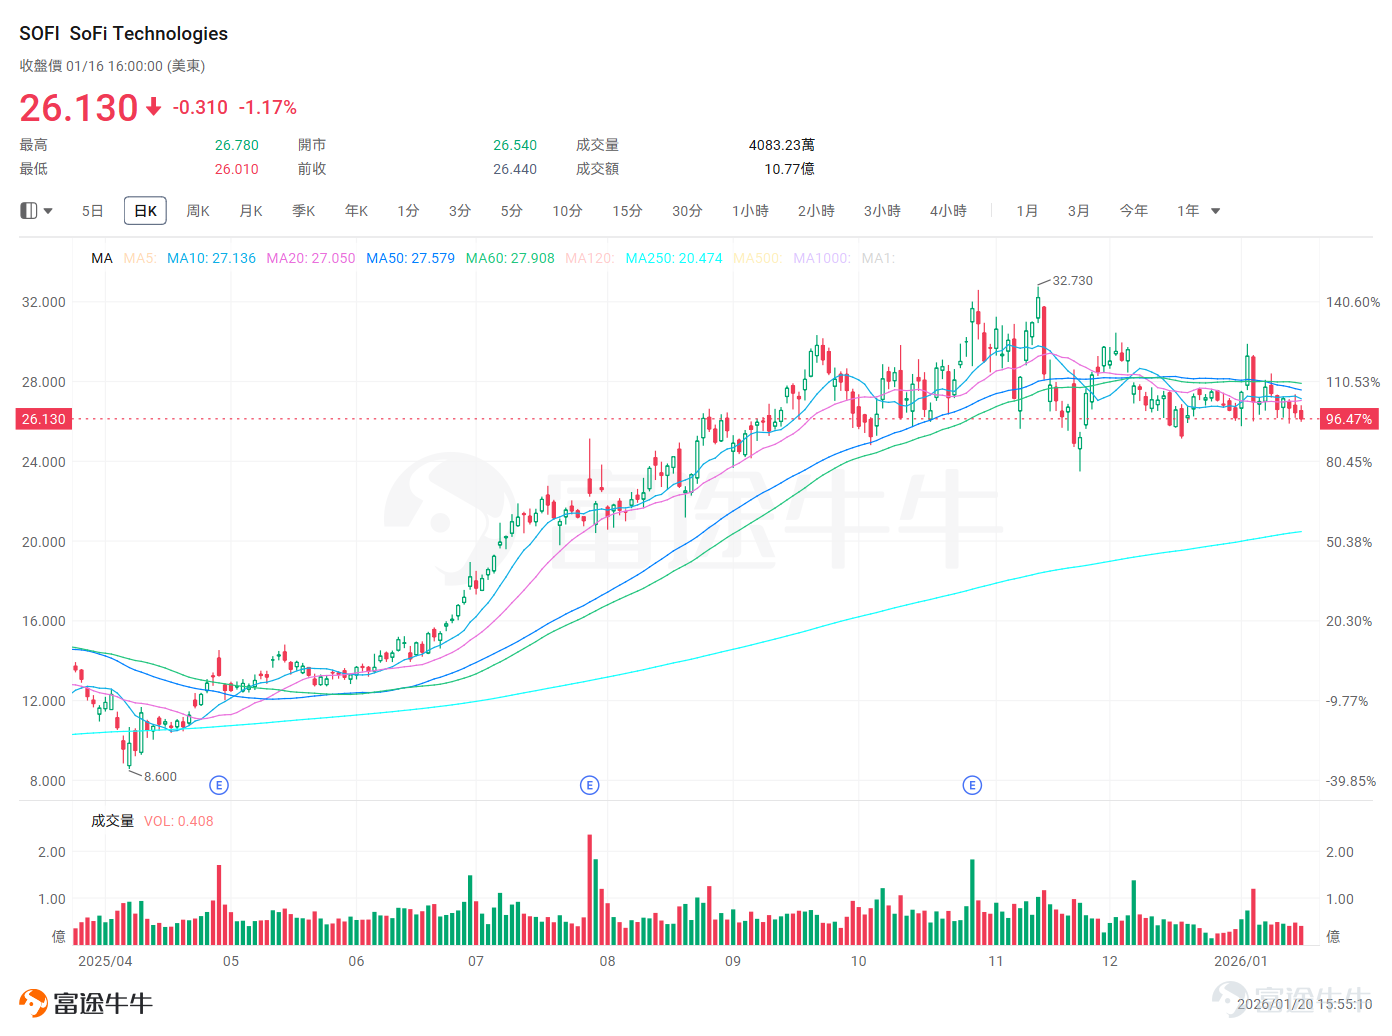Select the 10分 interval
Image resolution: width=1392 pixels, height=1036 pixels.
click(x=567, y=211)
